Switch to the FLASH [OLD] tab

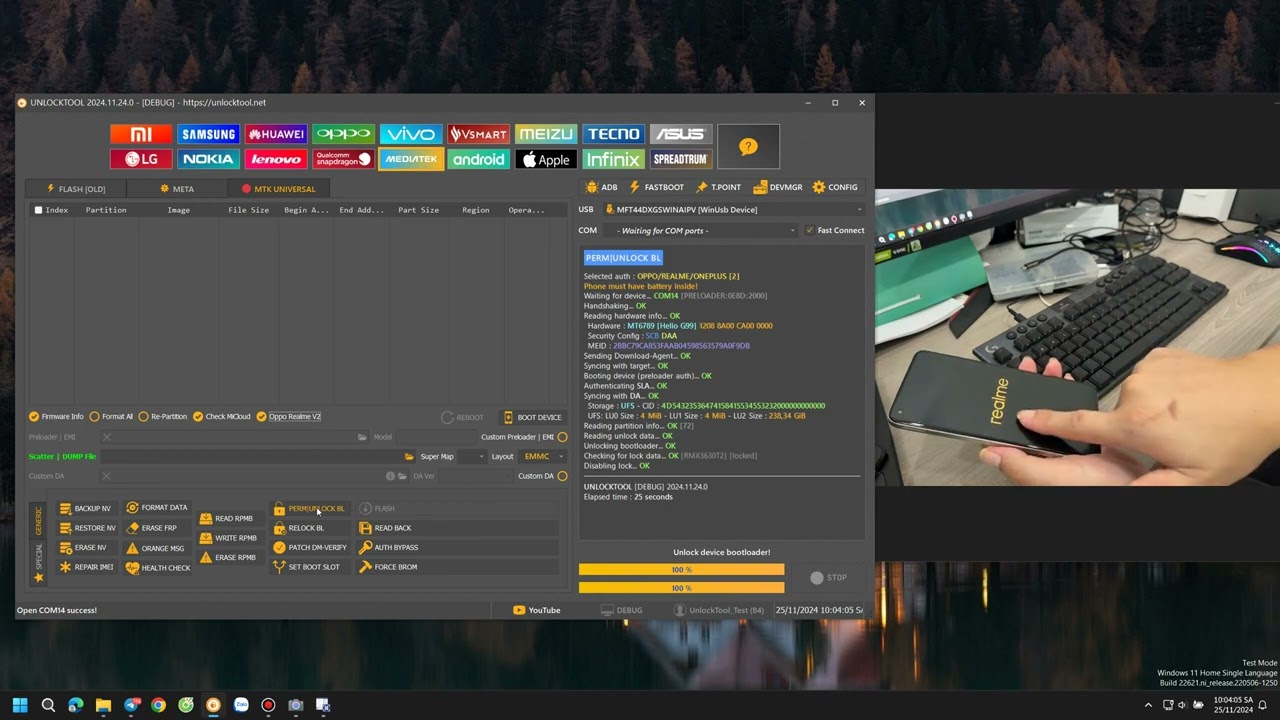[x=76, y=189]
